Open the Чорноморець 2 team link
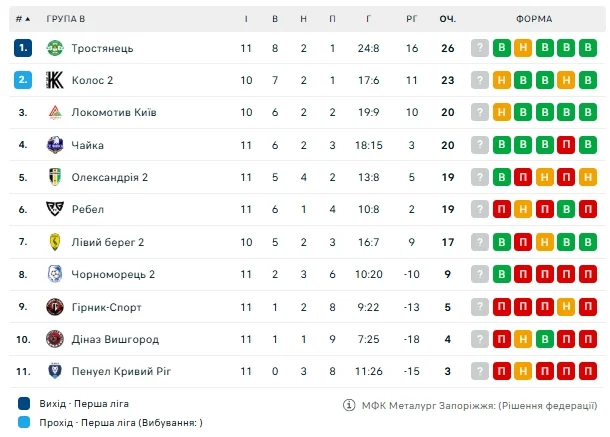This screenshot has height=437, width=610. (113, 274)
